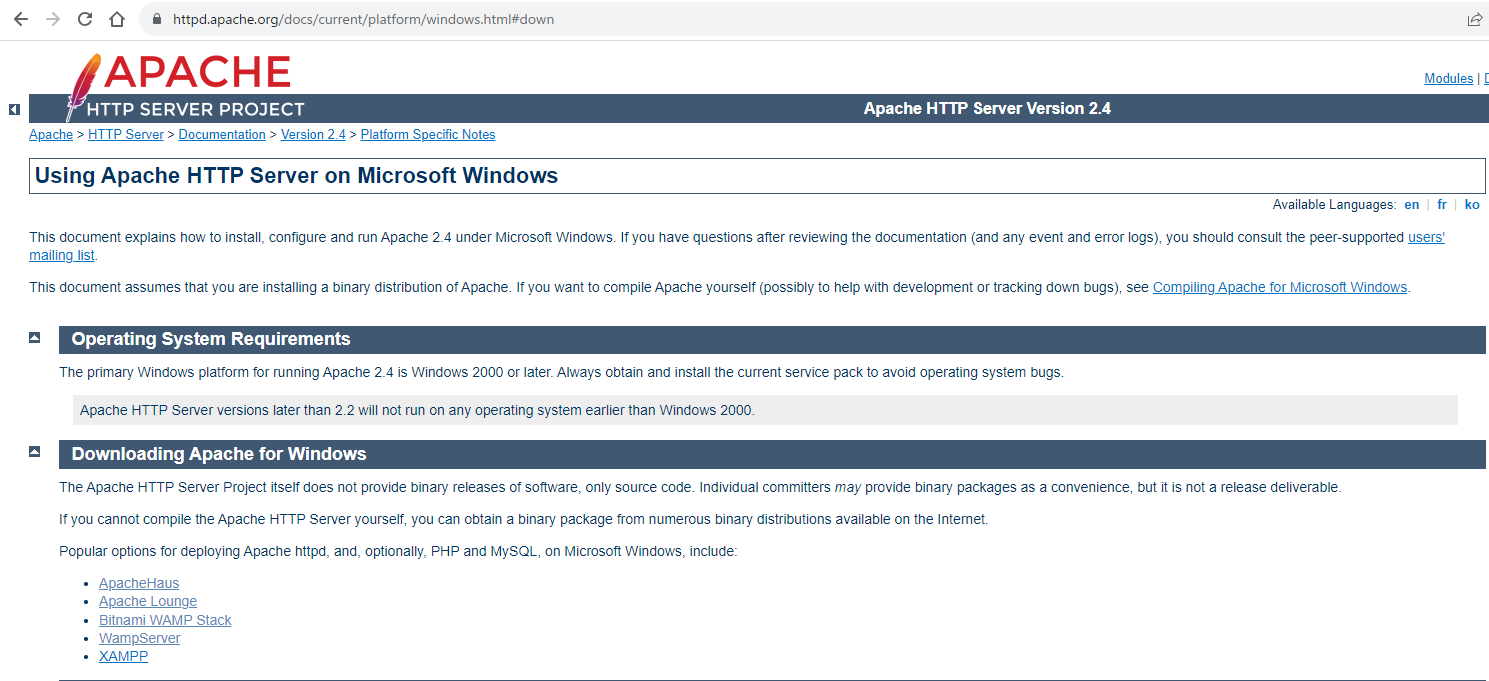This screenshot has width=1489, height=681.
Task: Click the Operating System Requirements heading
Action: [x=211, y=339]
